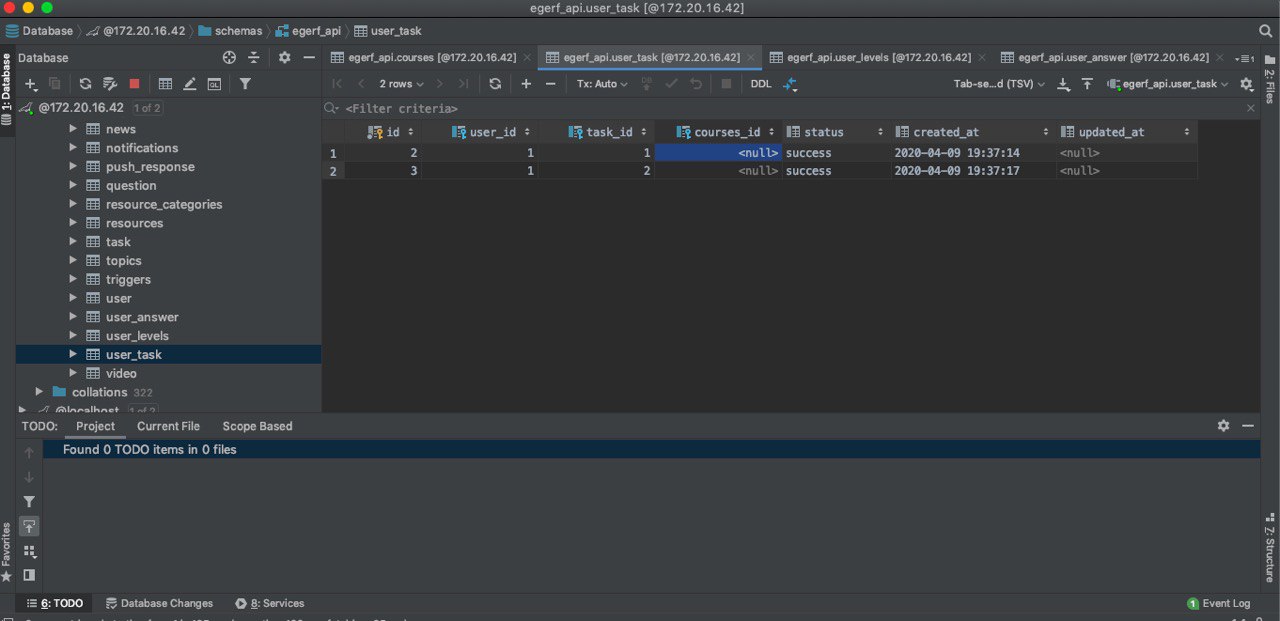
Task: Open the query console QL icon
Action: click(214, 84)
